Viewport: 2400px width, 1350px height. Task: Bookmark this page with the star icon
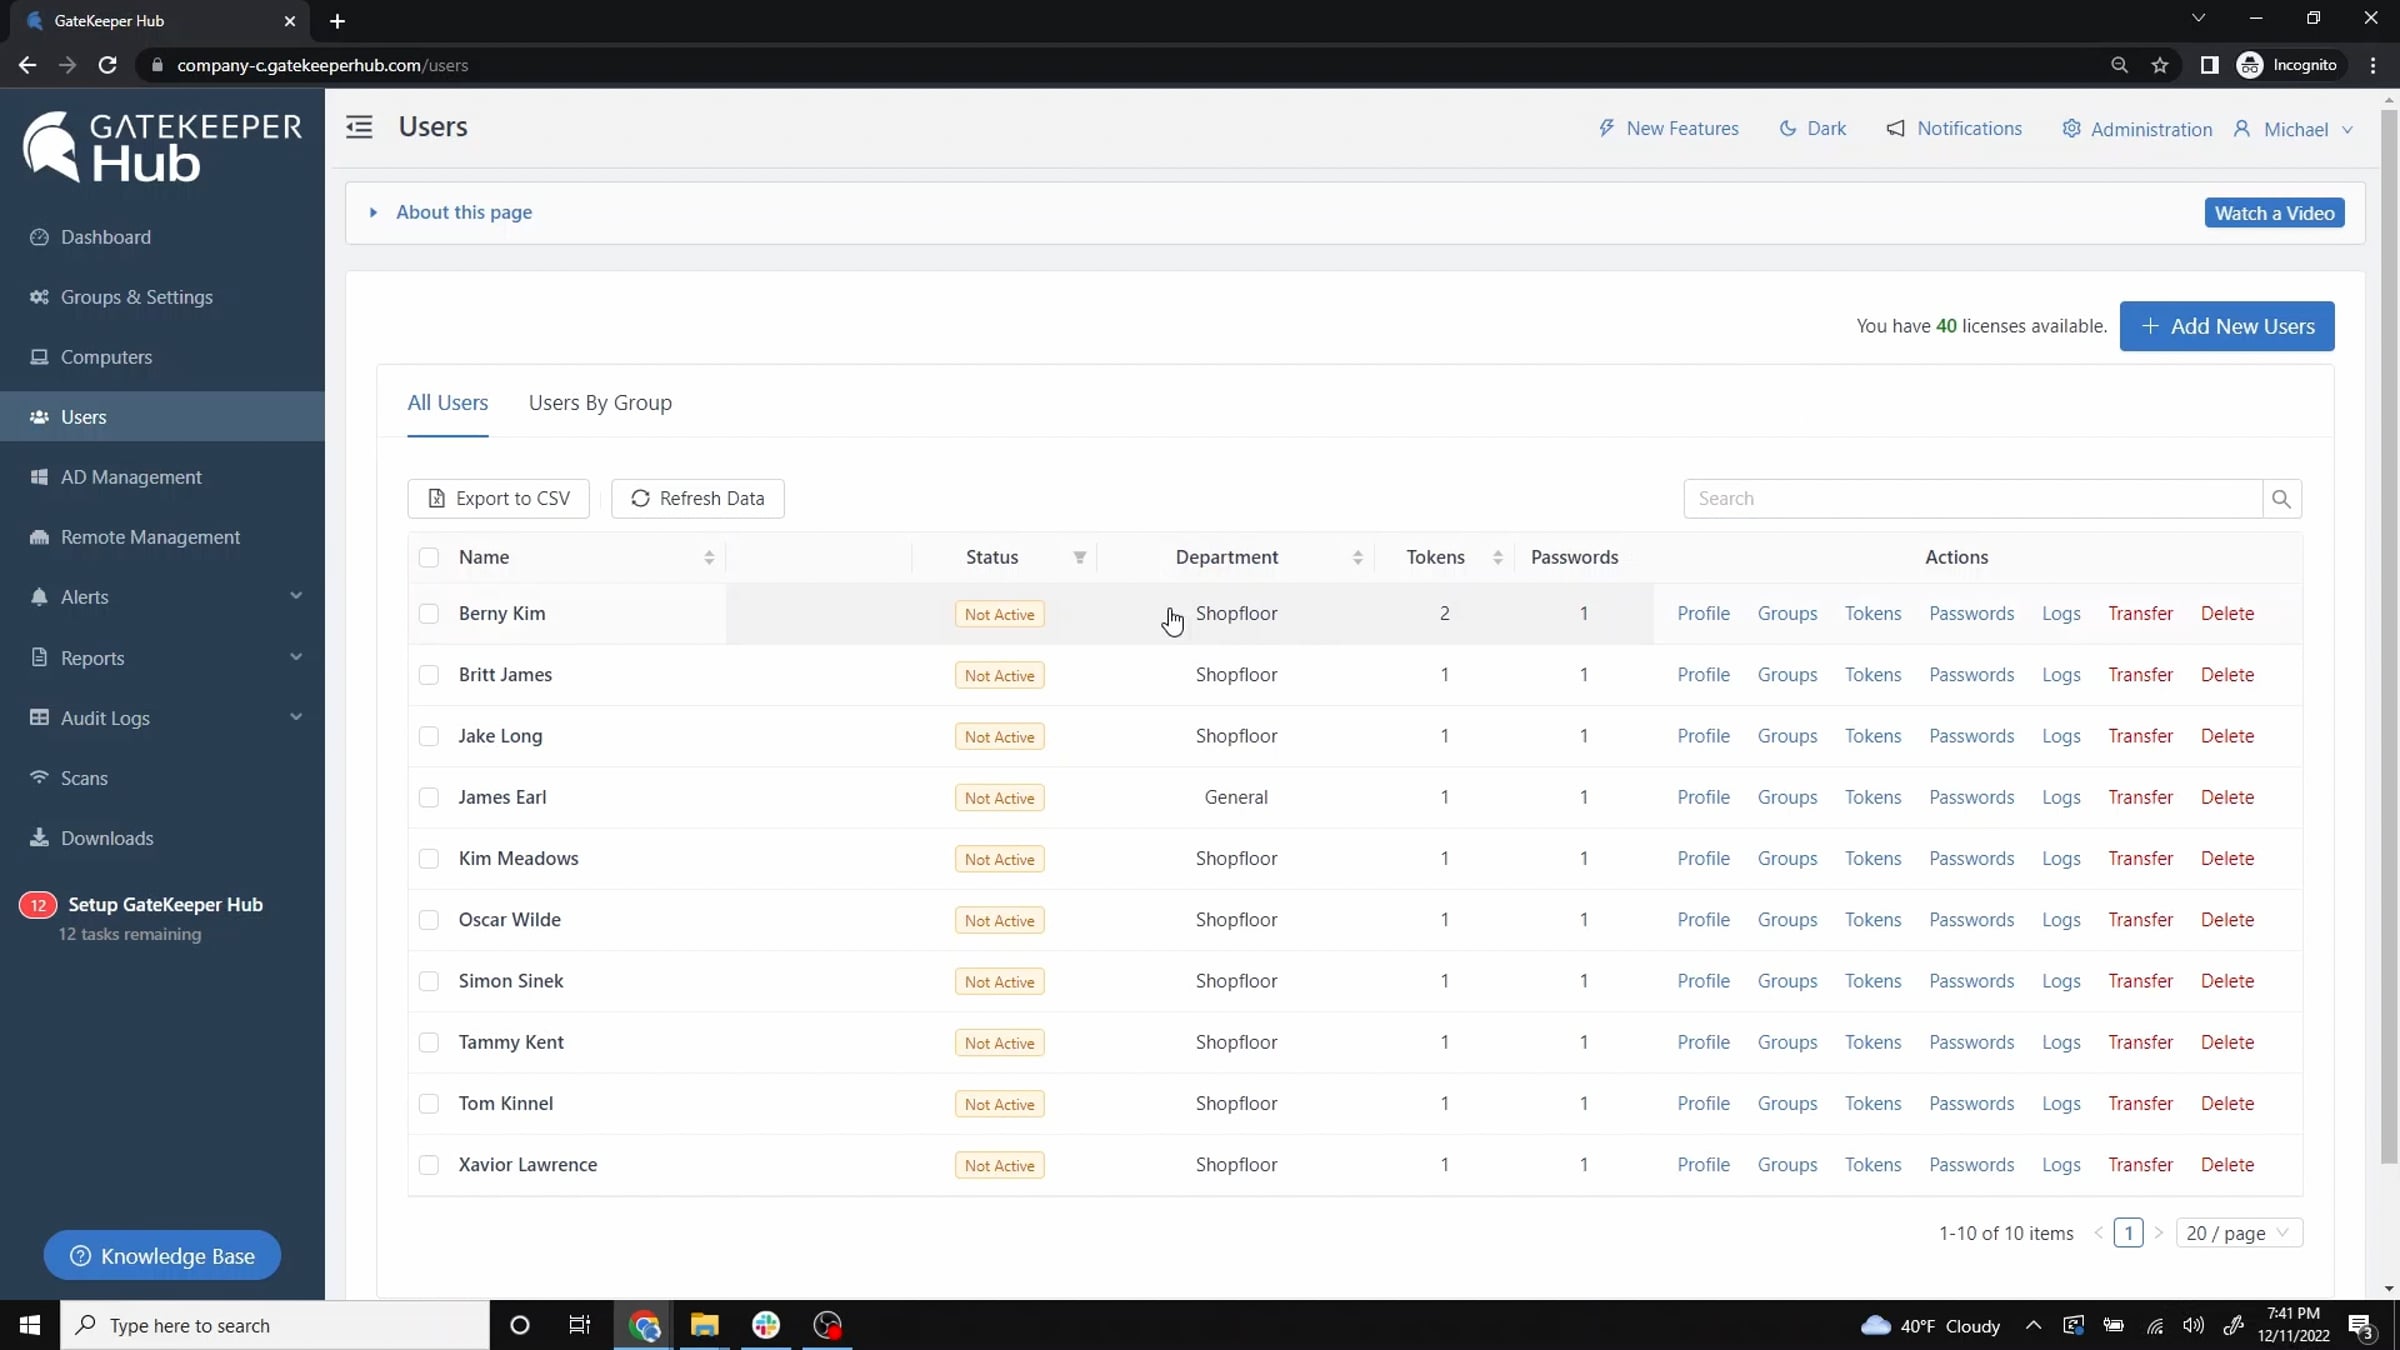(2160, 65)
